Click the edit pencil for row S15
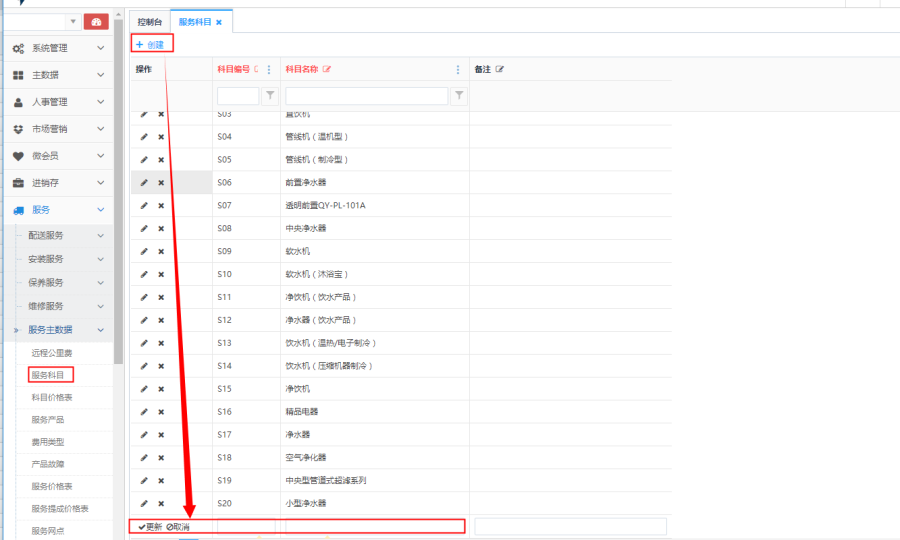 pyautogui.click(x=144, y=389)
